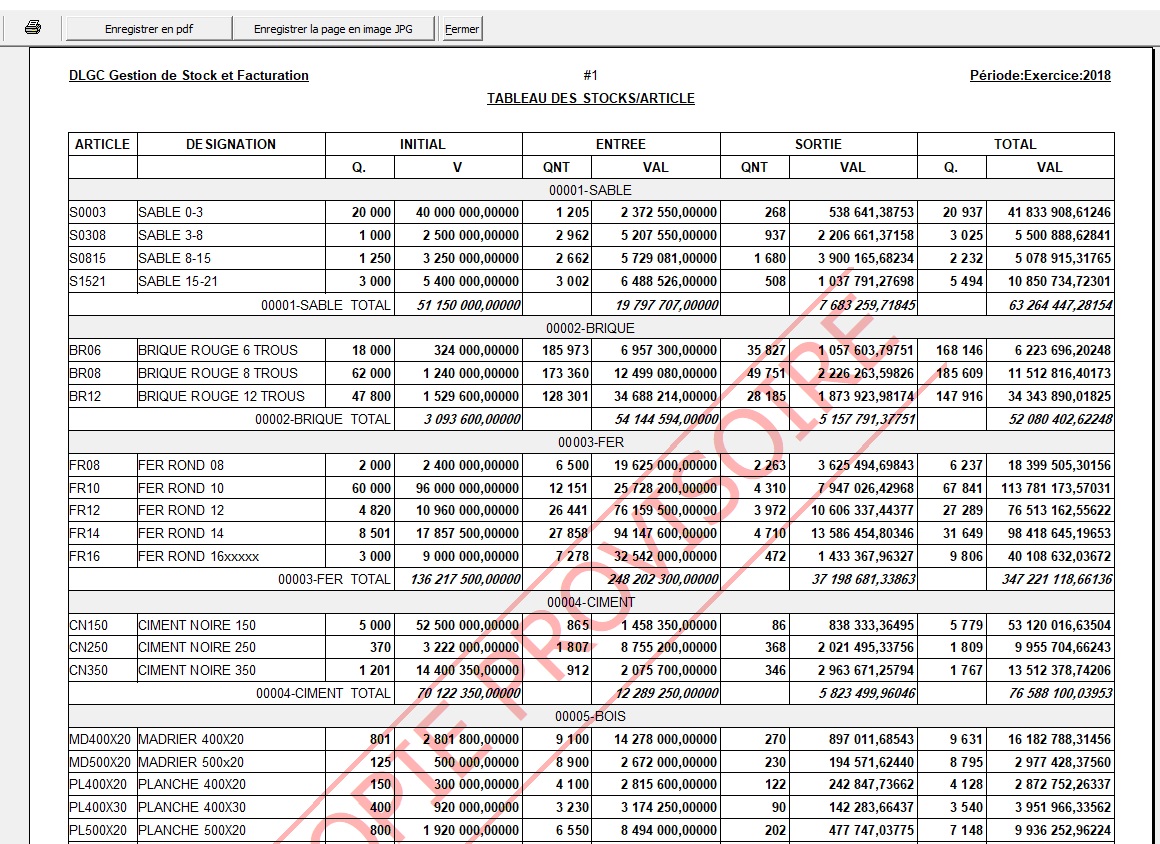Click the S0308 total value 5 500 888,62841
The width and height of the screenshot is (1160, 844).
[1063, 235]
